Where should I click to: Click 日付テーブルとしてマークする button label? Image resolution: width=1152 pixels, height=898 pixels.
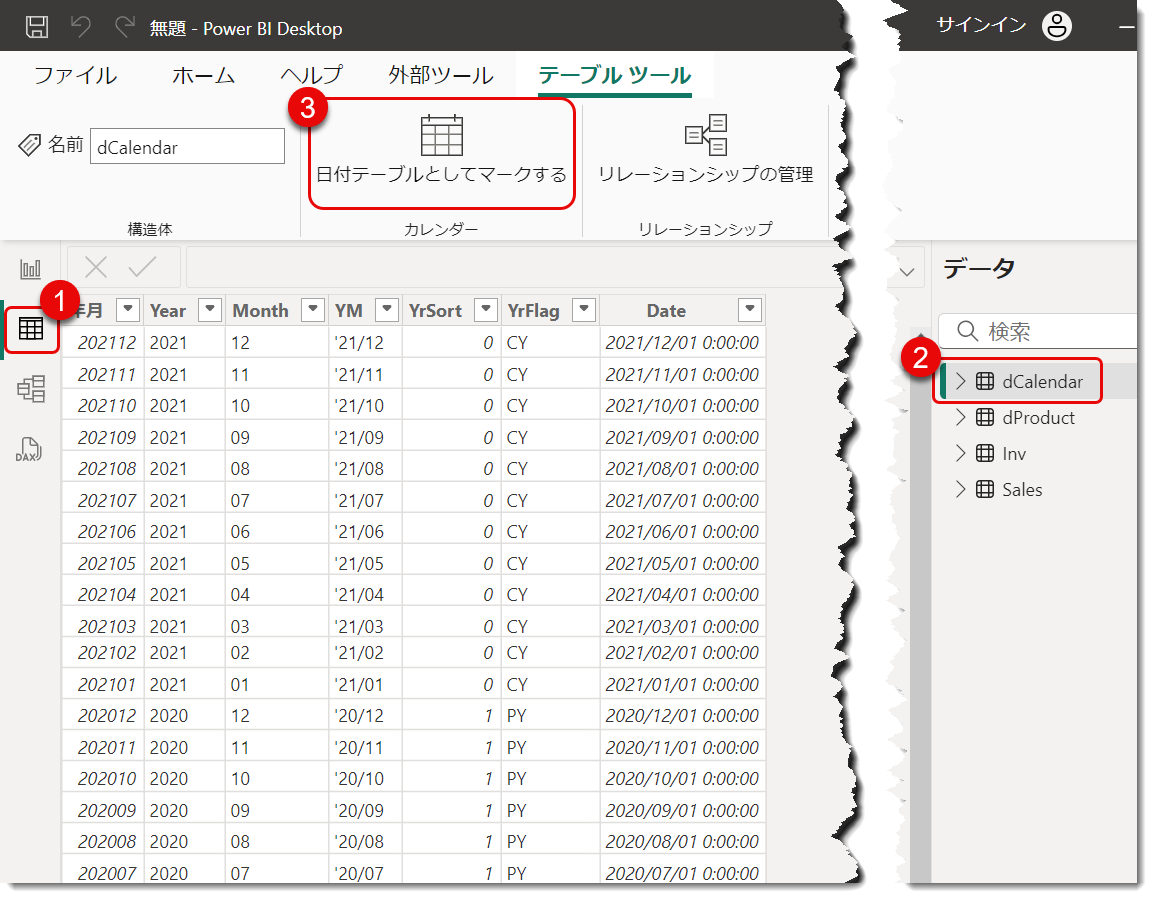(442, 174)
